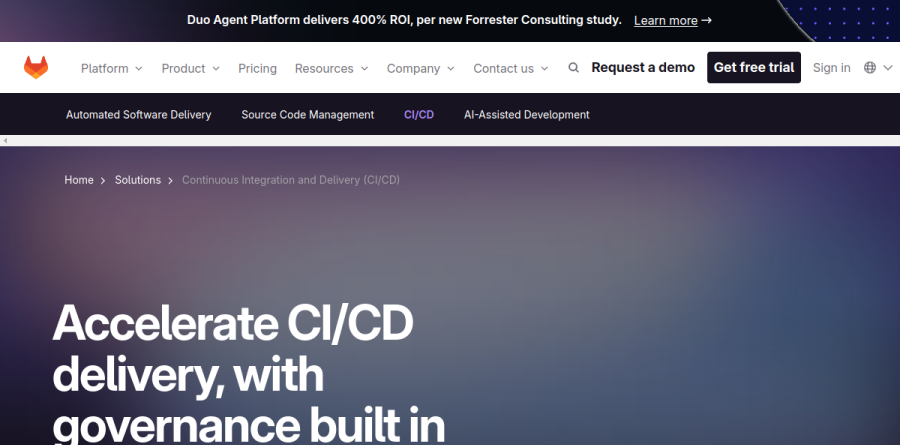900x445 pixels.
Task: Click the chevron after Solutions breadcrumb
Action: tap(170, 181)
